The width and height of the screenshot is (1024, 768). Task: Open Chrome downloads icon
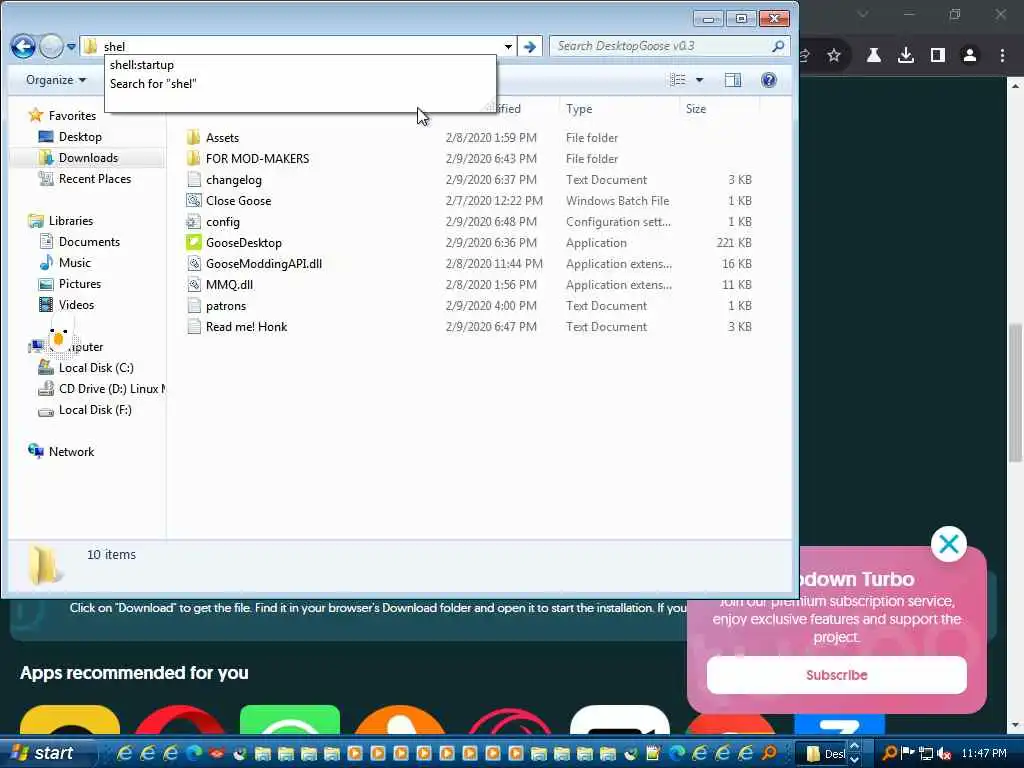906,56
